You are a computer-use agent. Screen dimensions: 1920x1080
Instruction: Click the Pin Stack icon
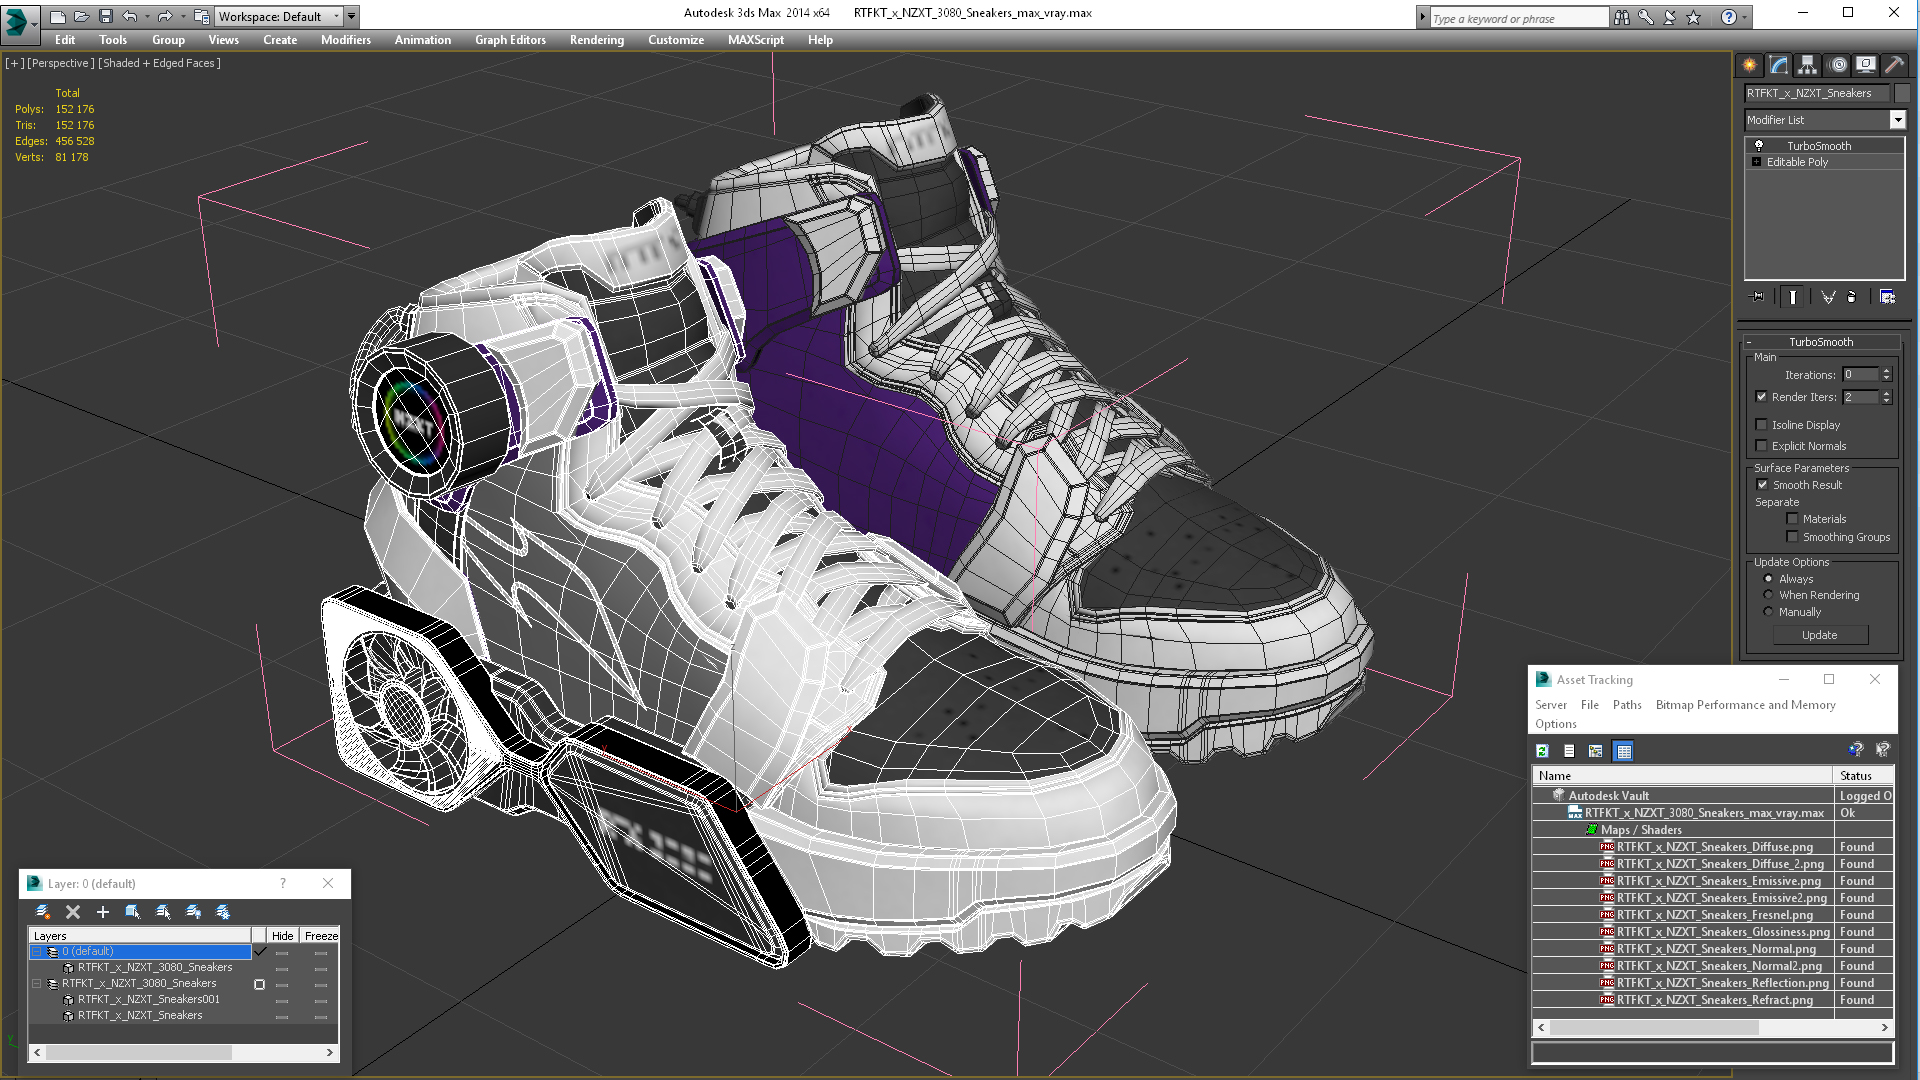pos(1757,297)
